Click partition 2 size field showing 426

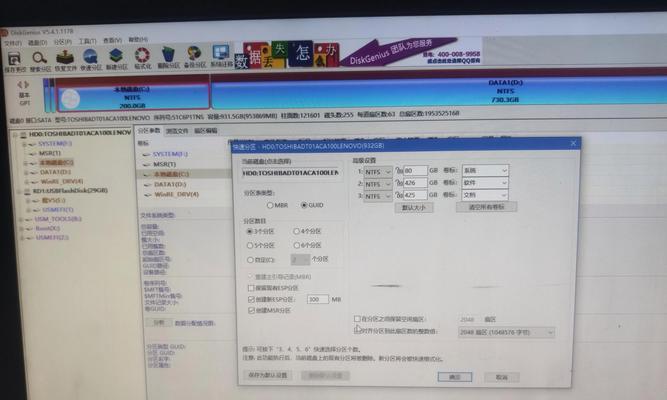[415, 183]
